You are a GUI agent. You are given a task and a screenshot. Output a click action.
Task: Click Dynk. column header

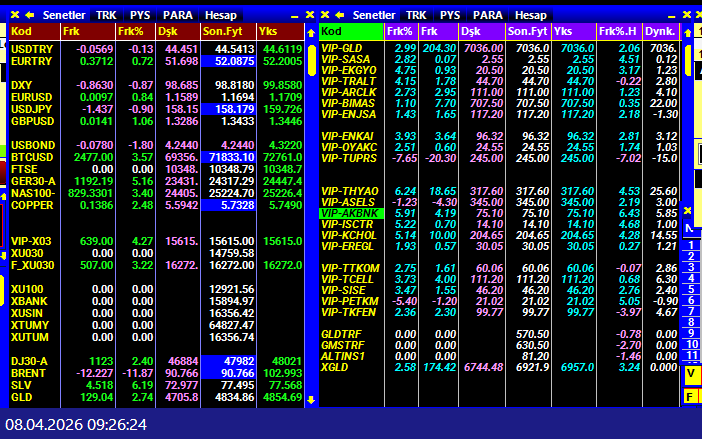(x=662, y=31)
